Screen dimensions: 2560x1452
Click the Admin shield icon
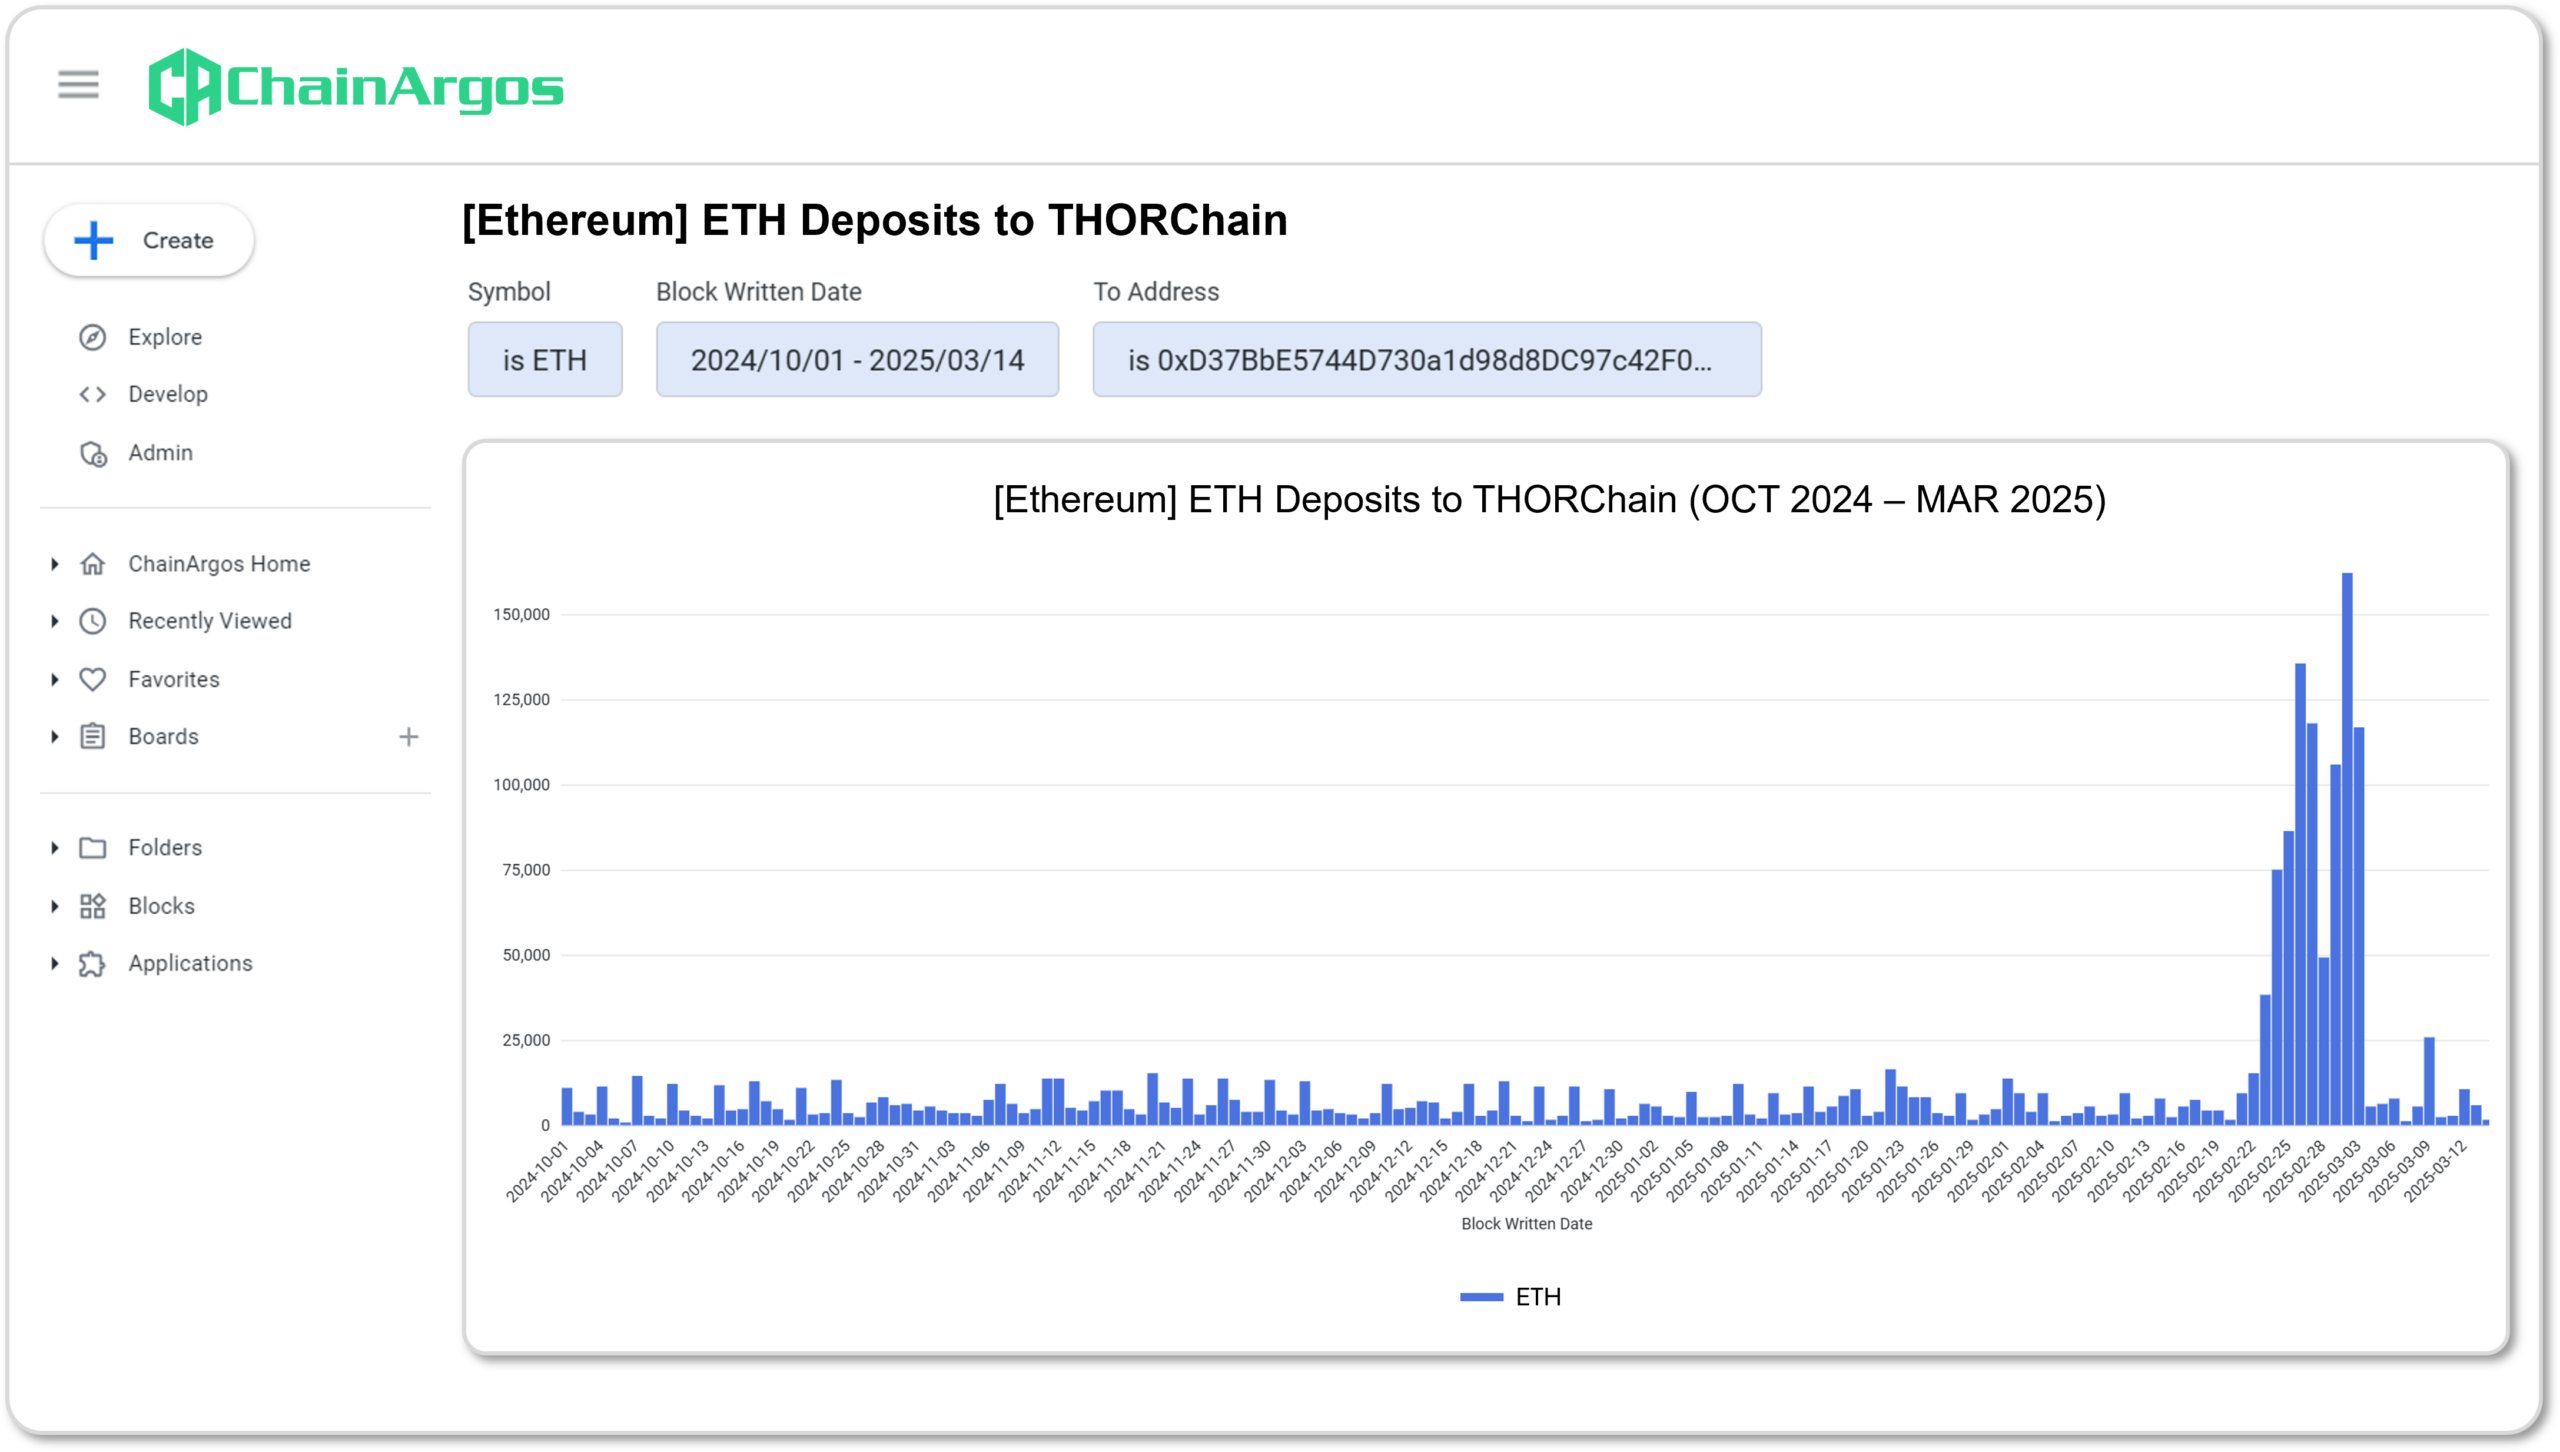click(93, 454)
